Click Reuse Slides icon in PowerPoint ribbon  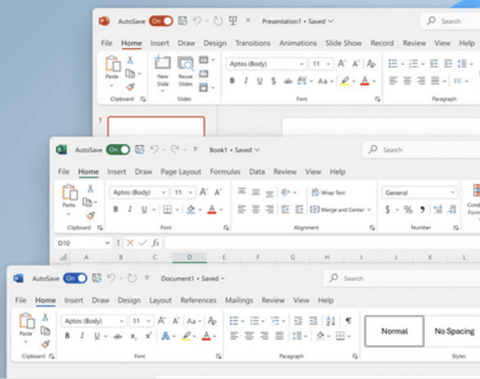coord(185,63)
